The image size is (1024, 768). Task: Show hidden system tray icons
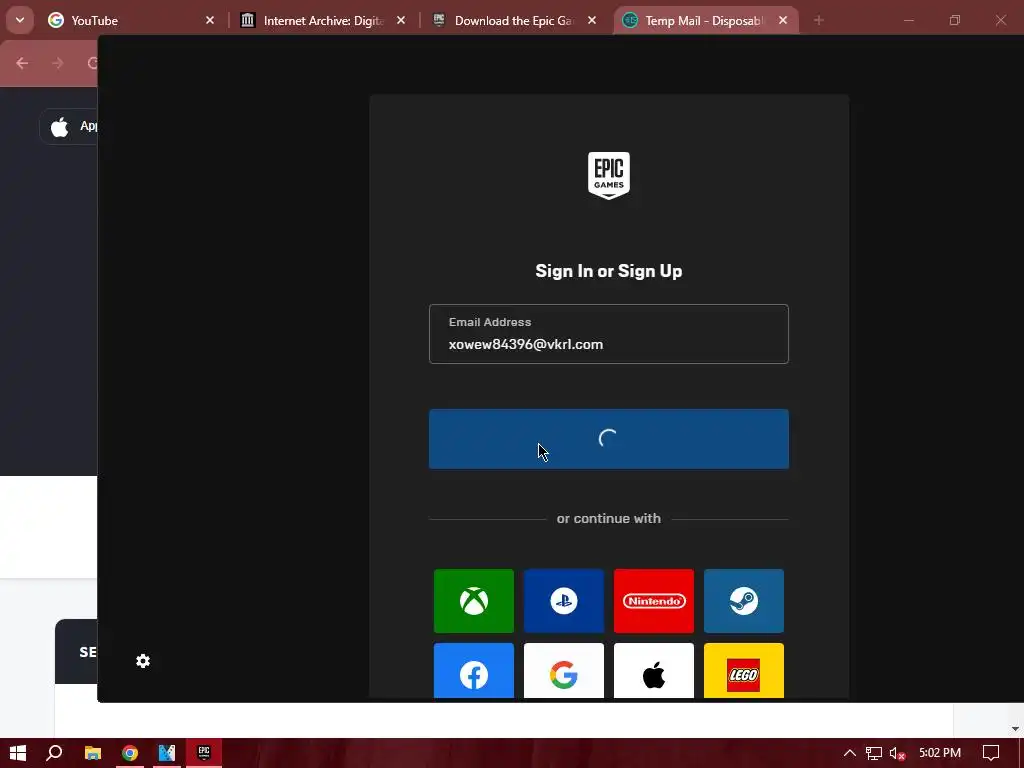850,753
